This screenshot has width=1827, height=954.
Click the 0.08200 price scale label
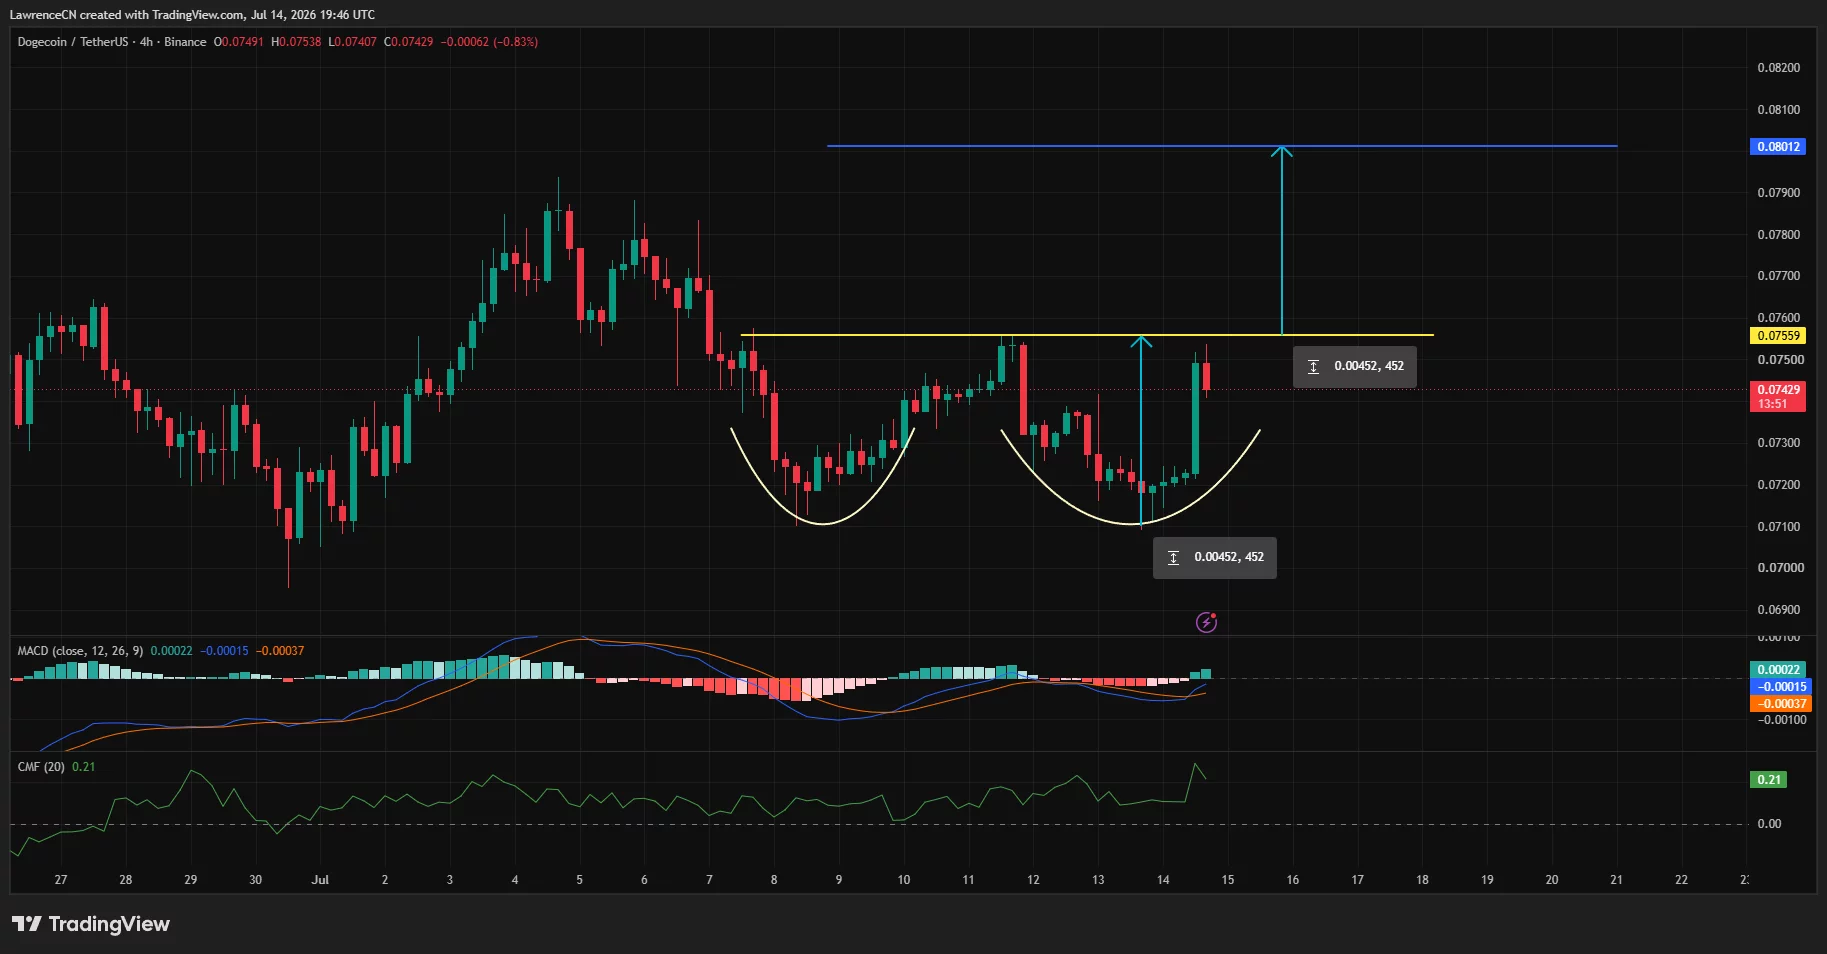1778,68
